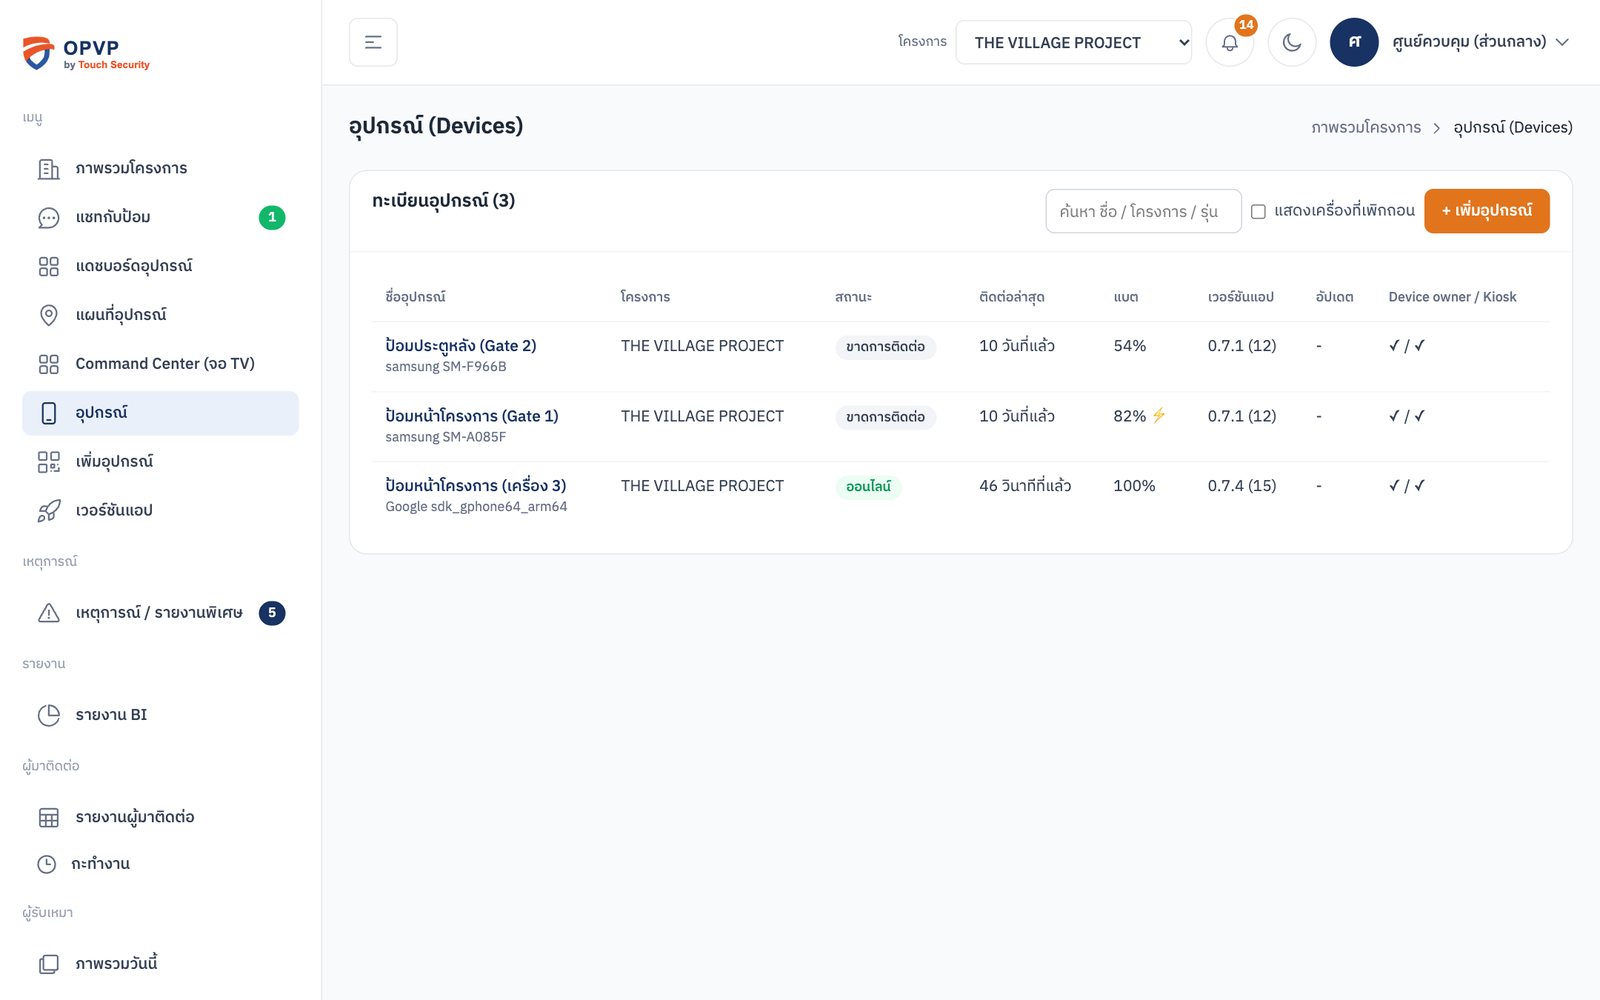Open รายงาน BI menu item

point(160,715)
